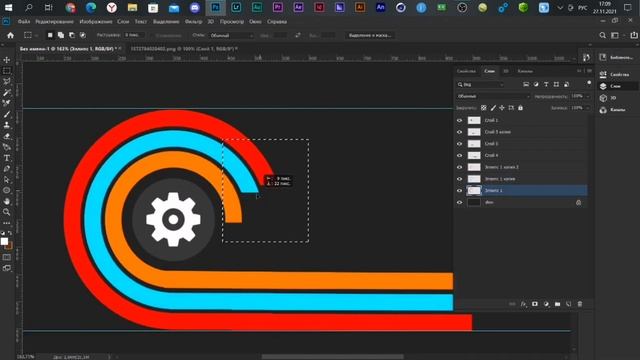The height and width of the screenshot is (360, 640).
Task: Choose Subtract from Selection mode icon
Action: 72,36
